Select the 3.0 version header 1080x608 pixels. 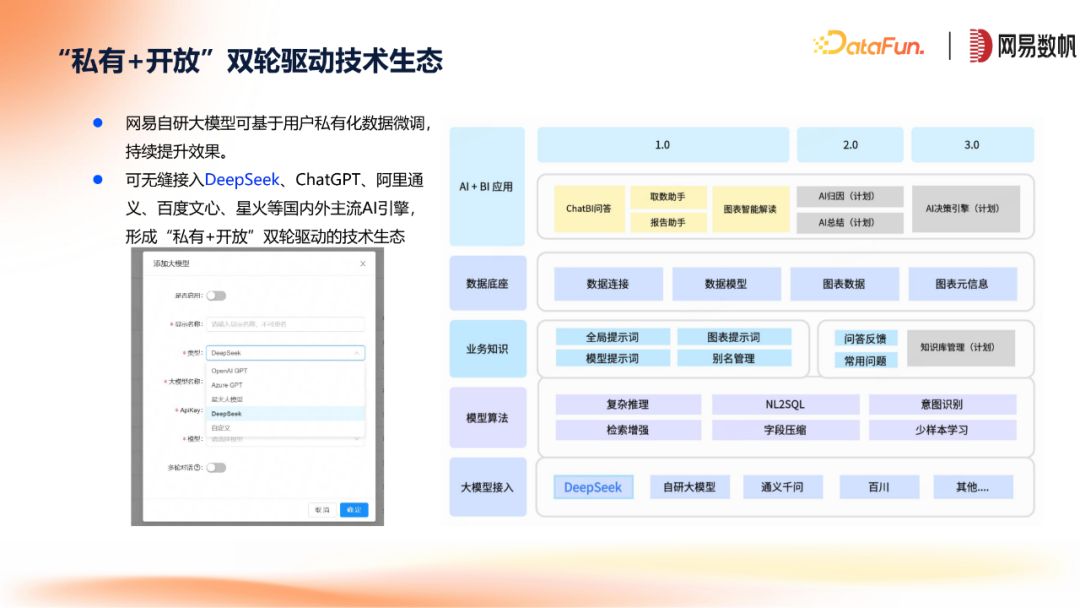pyautogui.click(x=972, y=145)
